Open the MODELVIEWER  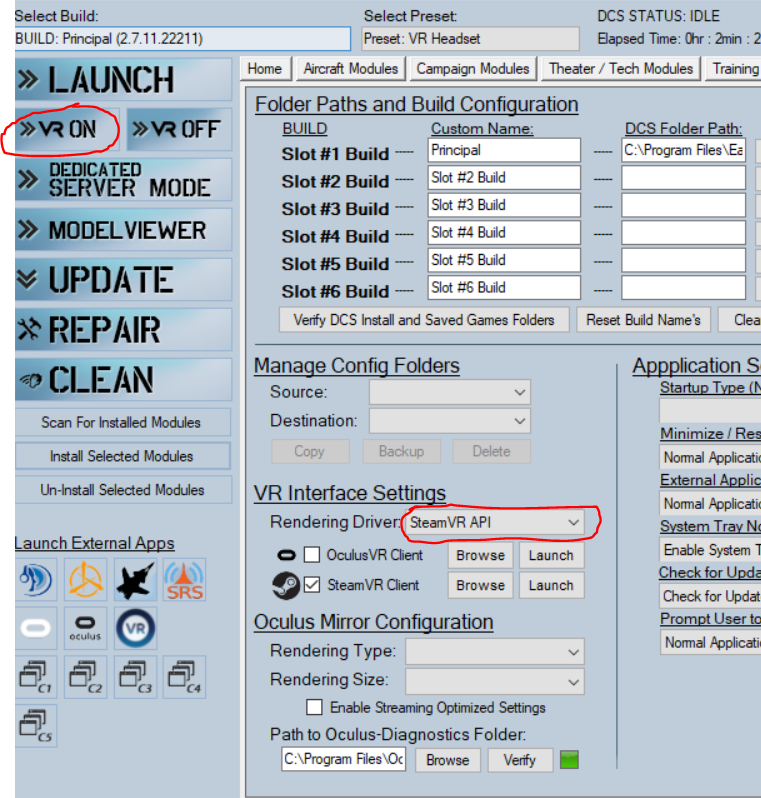coord(123,230)
